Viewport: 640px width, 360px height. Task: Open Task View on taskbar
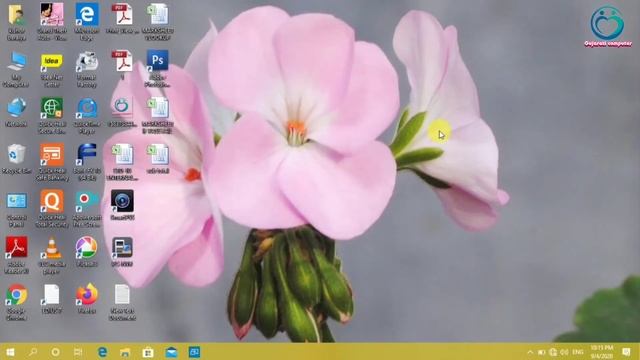pyautogui.click(x=78, y=352)
